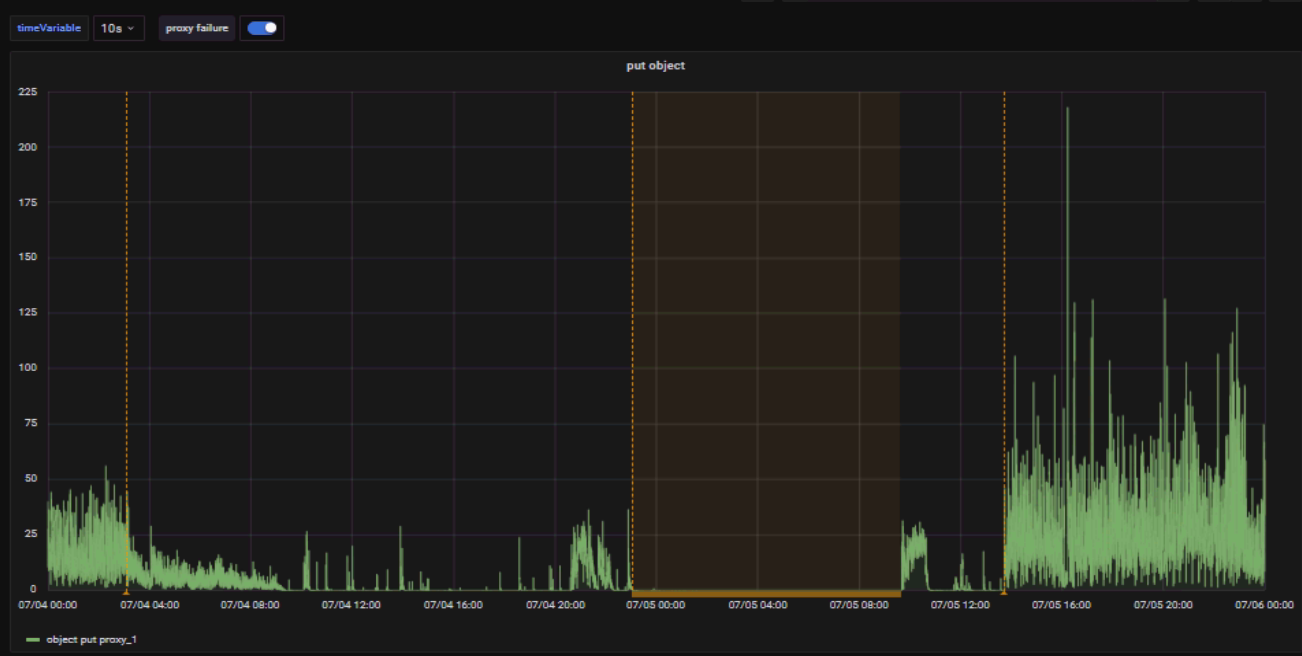The width and height of the screenshot is (1302, 656).
Task: Click the 100 value on the y-axis
Action: [27, 368]
